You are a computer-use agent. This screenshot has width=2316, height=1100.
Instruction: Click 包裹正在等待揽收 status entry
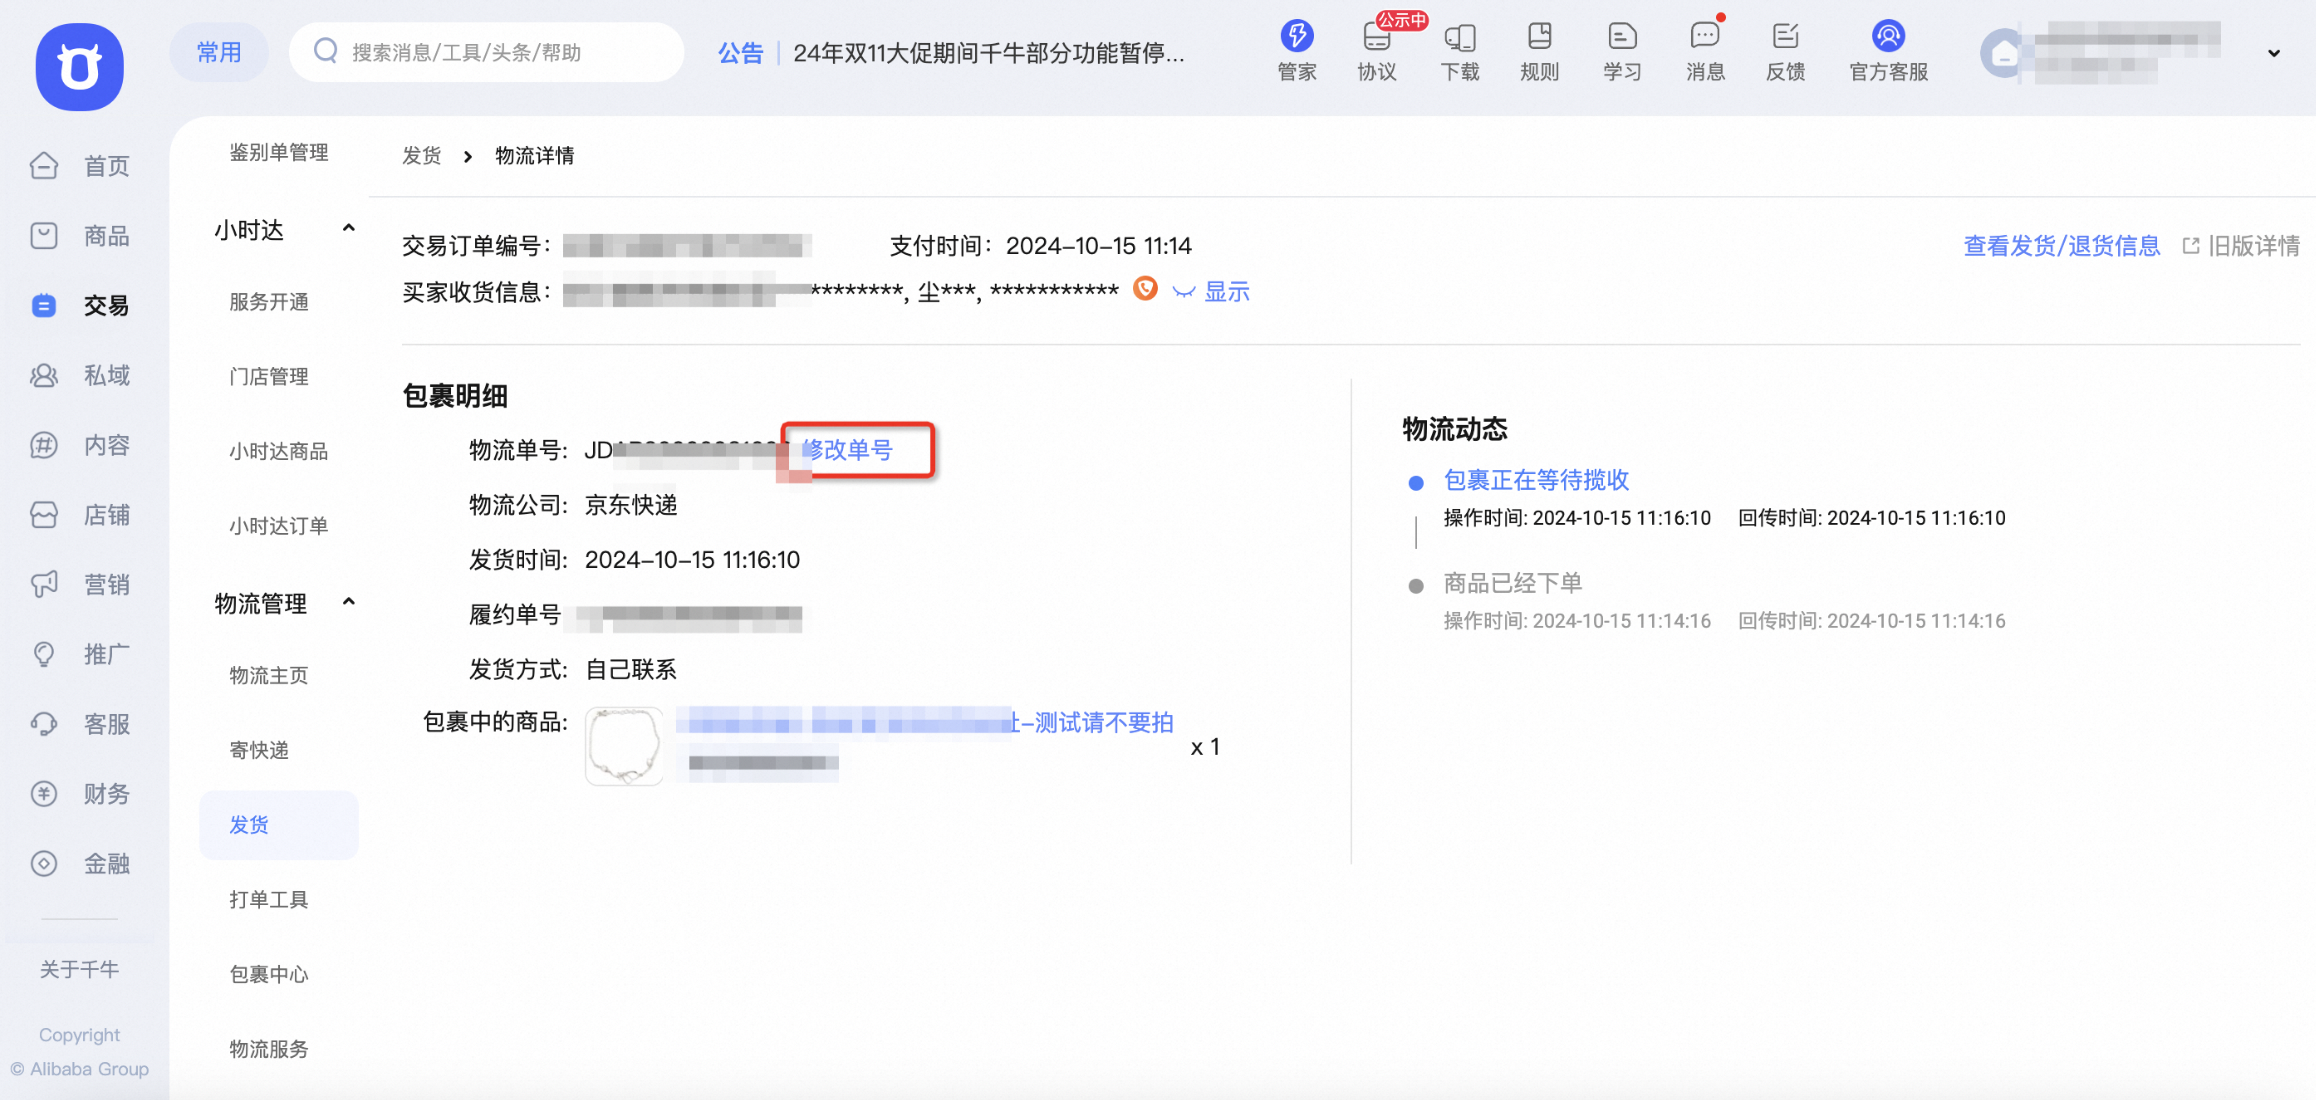(1537, 480)
